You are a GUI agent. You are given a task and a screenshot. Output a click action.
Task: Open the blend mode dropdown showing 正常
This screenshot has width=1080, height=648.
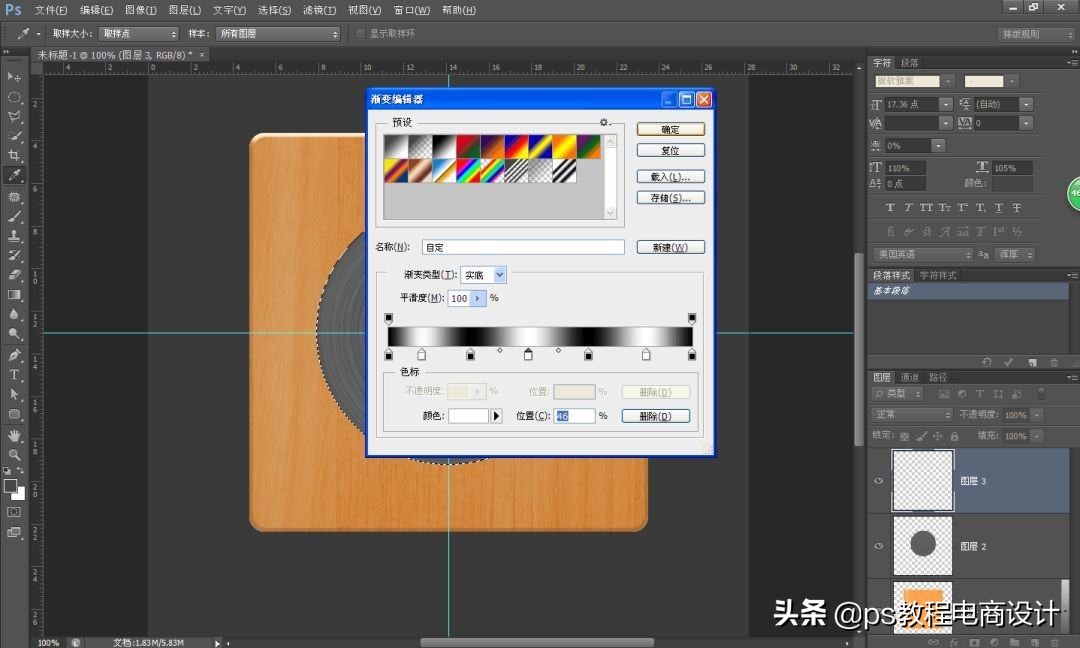tap(911, 414)
